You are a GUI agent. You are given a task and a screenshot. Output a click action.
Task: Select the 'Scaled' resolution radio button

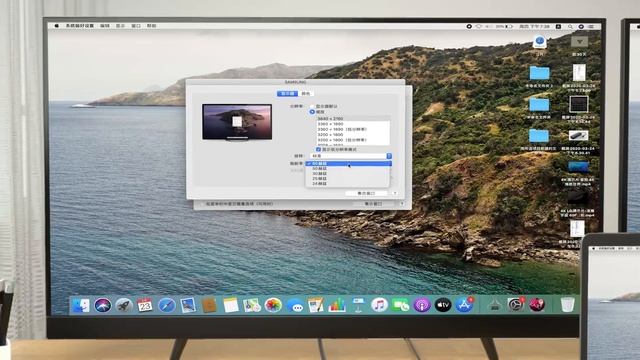click(312, 111)
